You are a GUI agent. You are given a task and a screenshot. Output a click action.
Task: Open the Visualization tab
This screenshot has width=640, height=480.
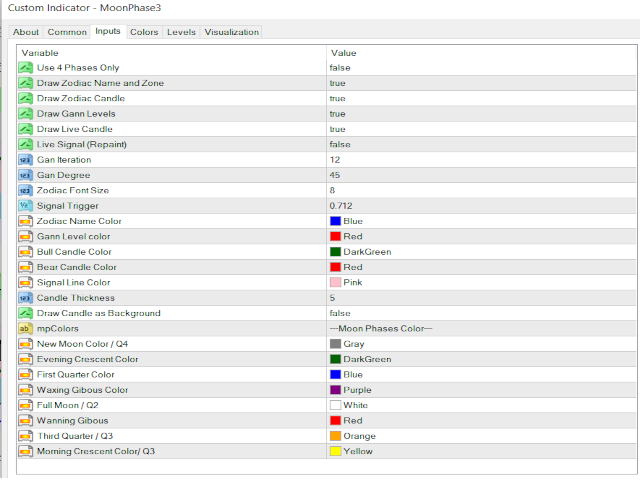(231, 32)
